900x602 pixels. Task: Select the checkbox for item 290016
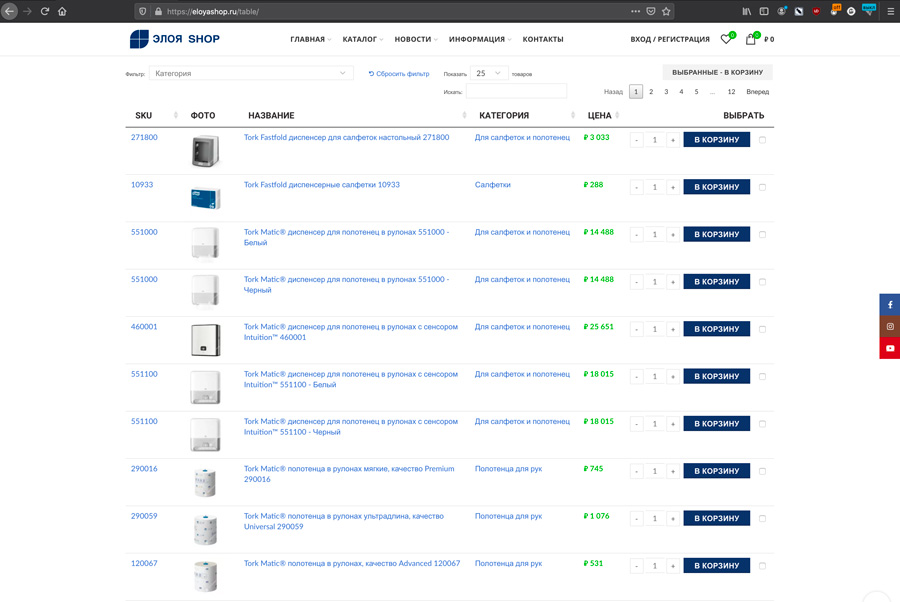pyautogui.click(x=762, y=470)
